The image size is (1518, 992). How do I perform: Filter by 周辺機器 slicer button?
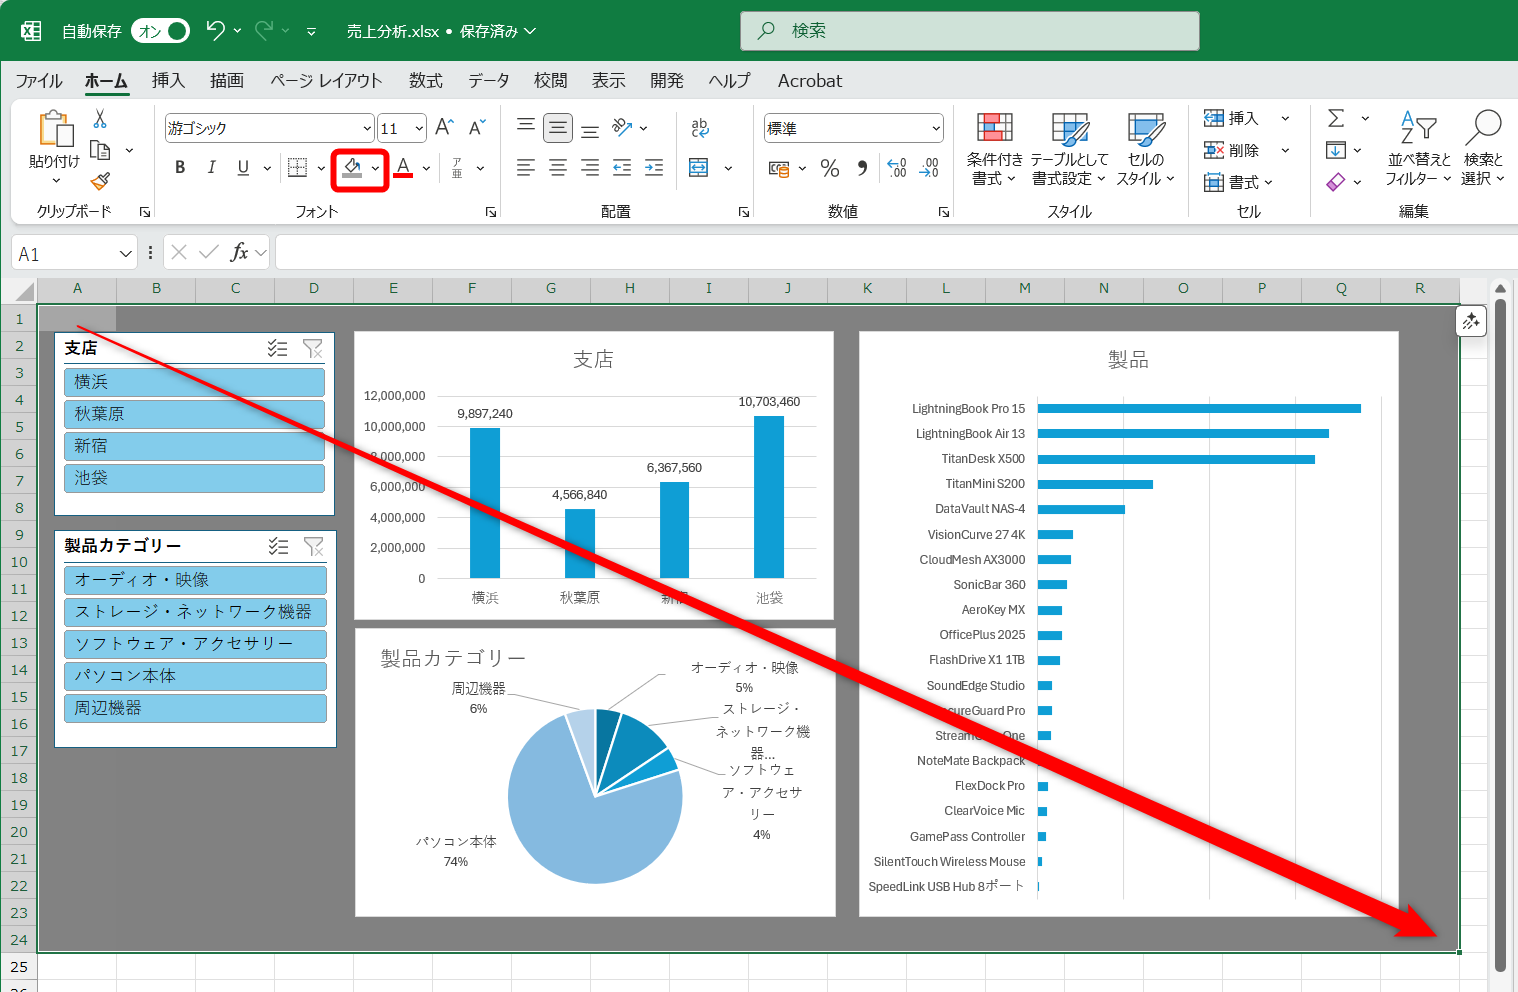click(x=196, y=708)
